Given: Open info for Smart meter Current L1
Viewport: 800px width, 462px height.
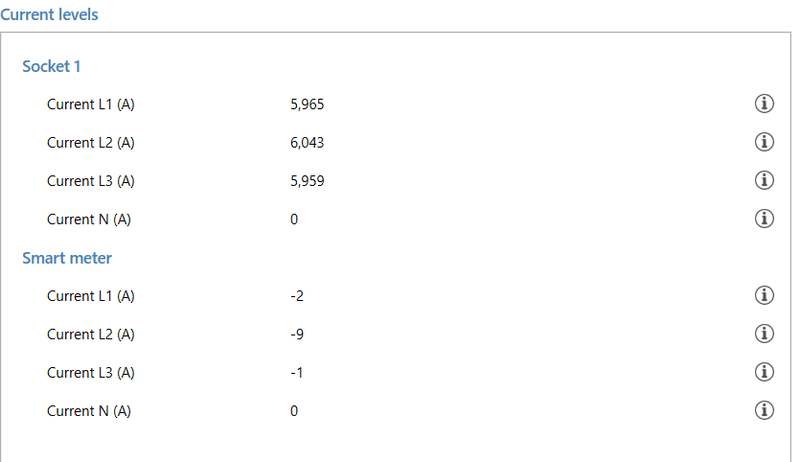Looking at the screenshot, I should (764, 295).
